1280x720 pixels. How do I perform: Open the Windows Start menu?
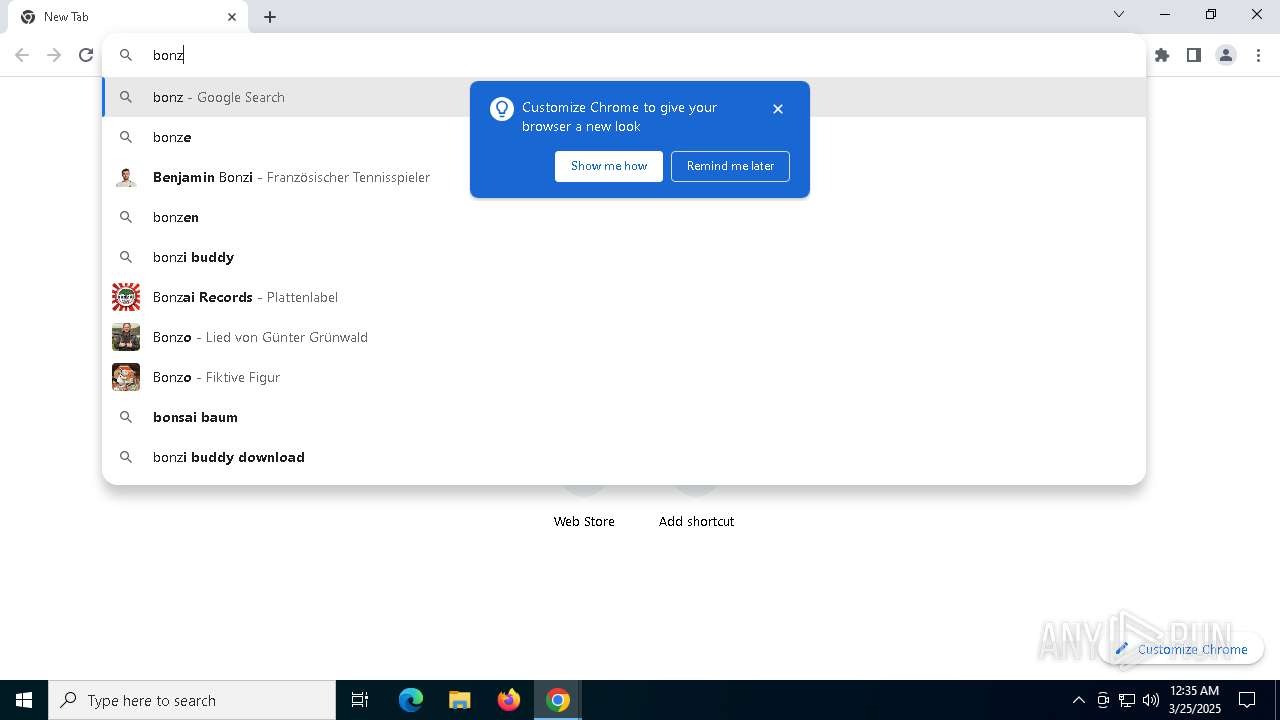pos(24,700)
